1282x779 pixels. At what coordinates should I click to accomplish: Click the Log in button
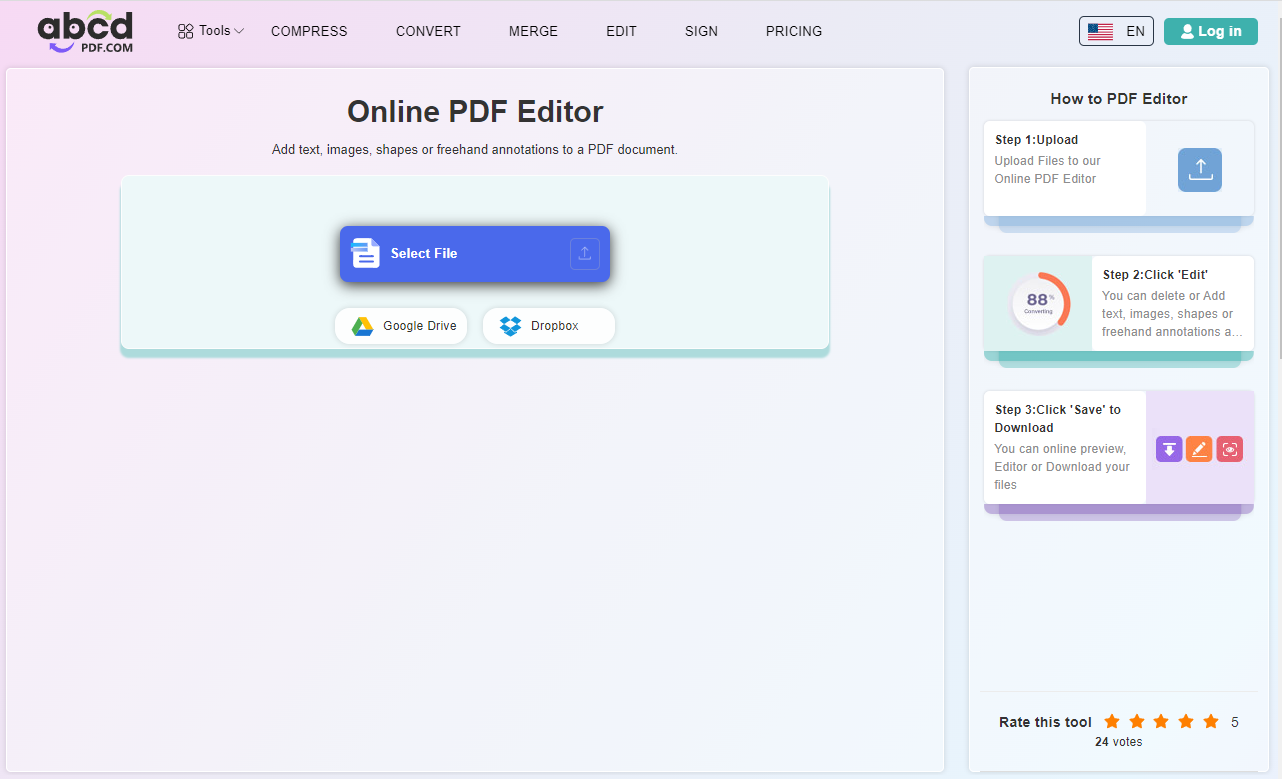tap(1211, 31)
